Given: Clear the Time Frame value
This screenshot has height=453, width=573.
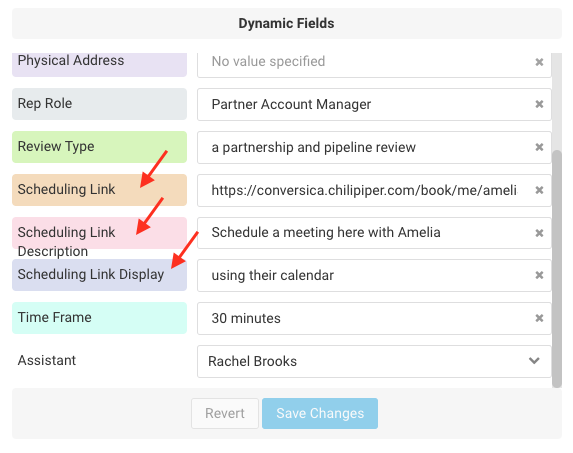Looking at the screenshot, I should [539, 318].
